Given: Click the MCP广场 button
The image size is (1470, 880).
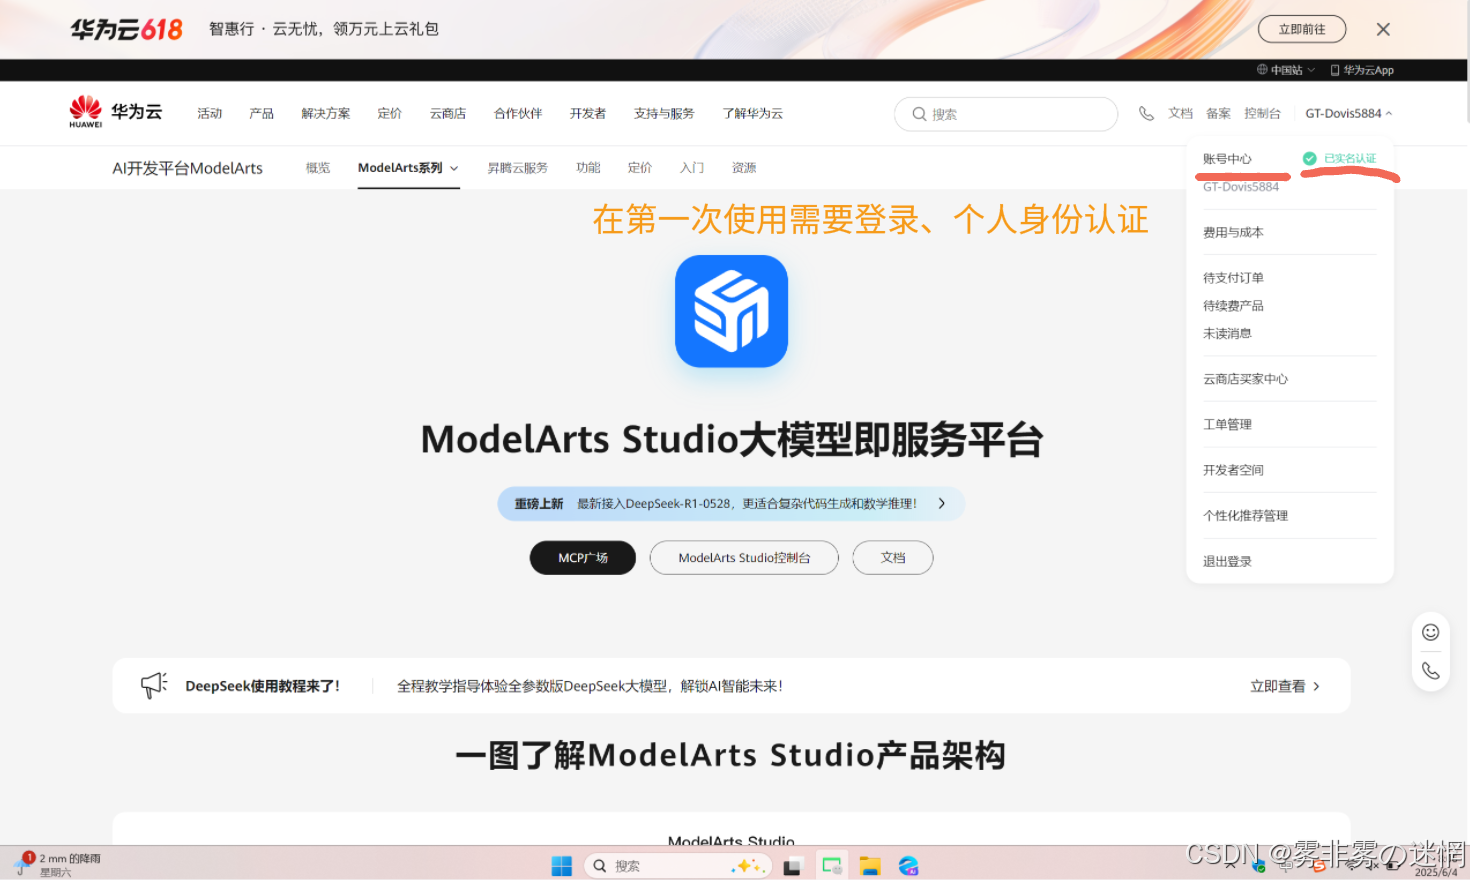Looking at the screenshot, I should click(582, 558).
